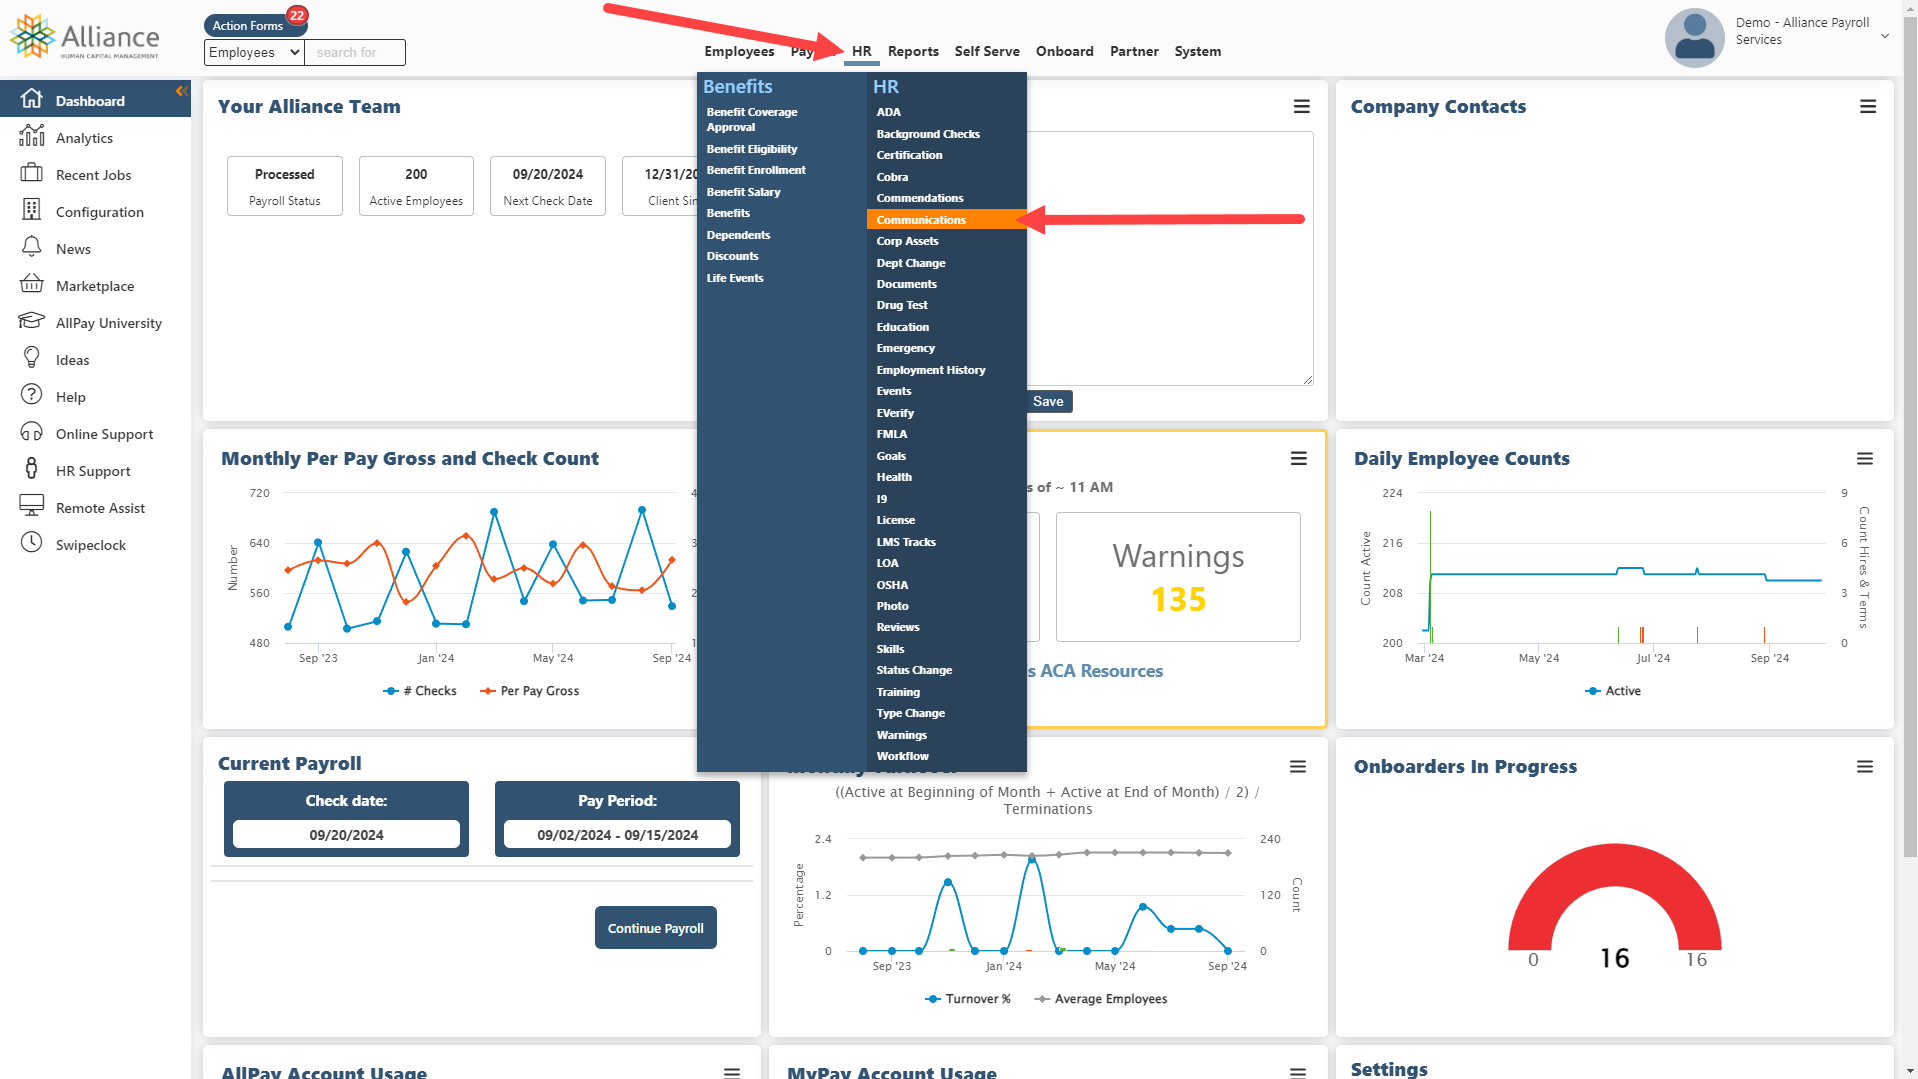This screenshot has width=1918, height=1079.
Task: Click the Warnings 135 card
Action: 1178,577
